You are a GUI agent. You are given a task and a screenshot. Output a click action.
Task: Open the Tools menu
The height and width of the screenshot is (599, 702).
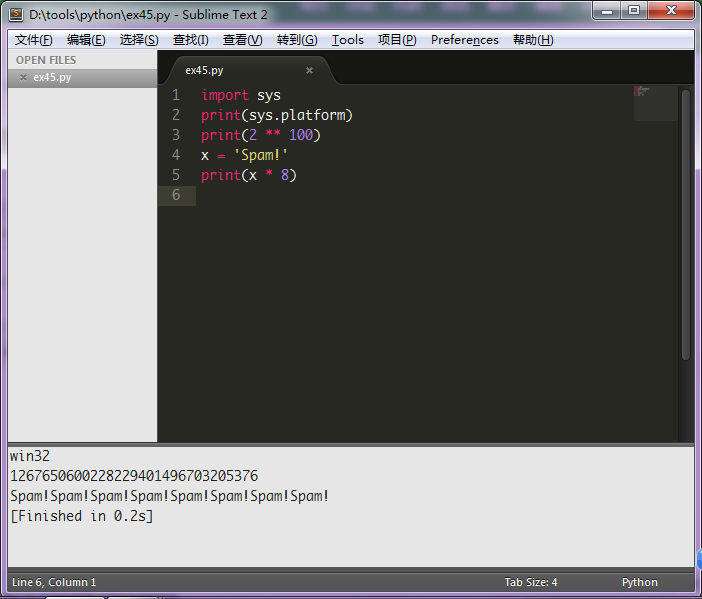[348, 40]
